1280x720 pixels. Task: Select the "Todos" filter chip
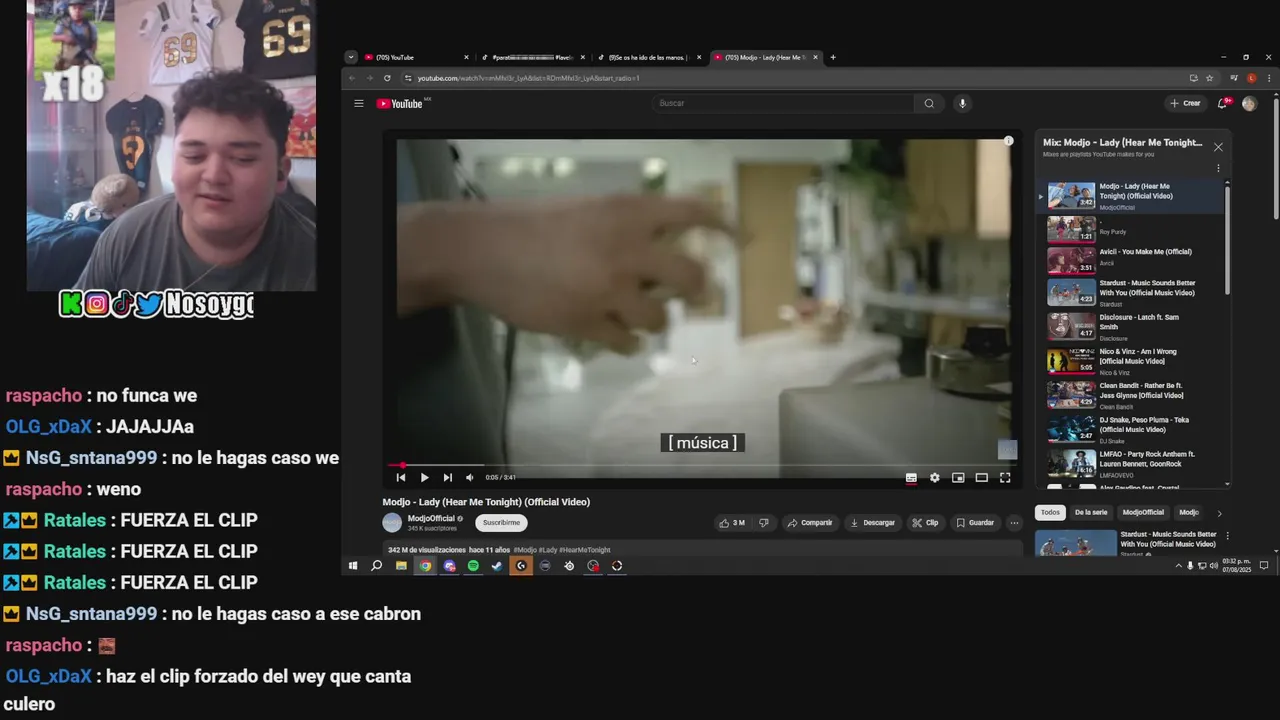pyautogui.click(x=1050, y=513)
